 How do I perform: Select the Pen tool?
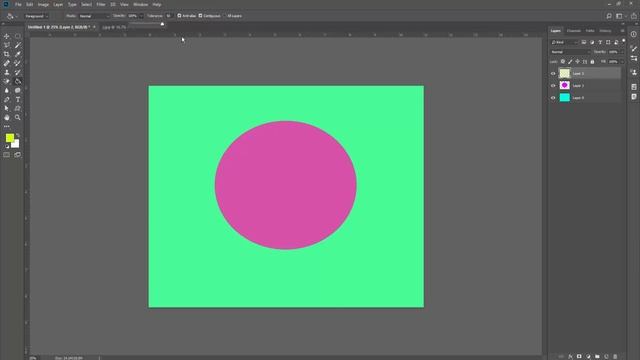(7, 99)
